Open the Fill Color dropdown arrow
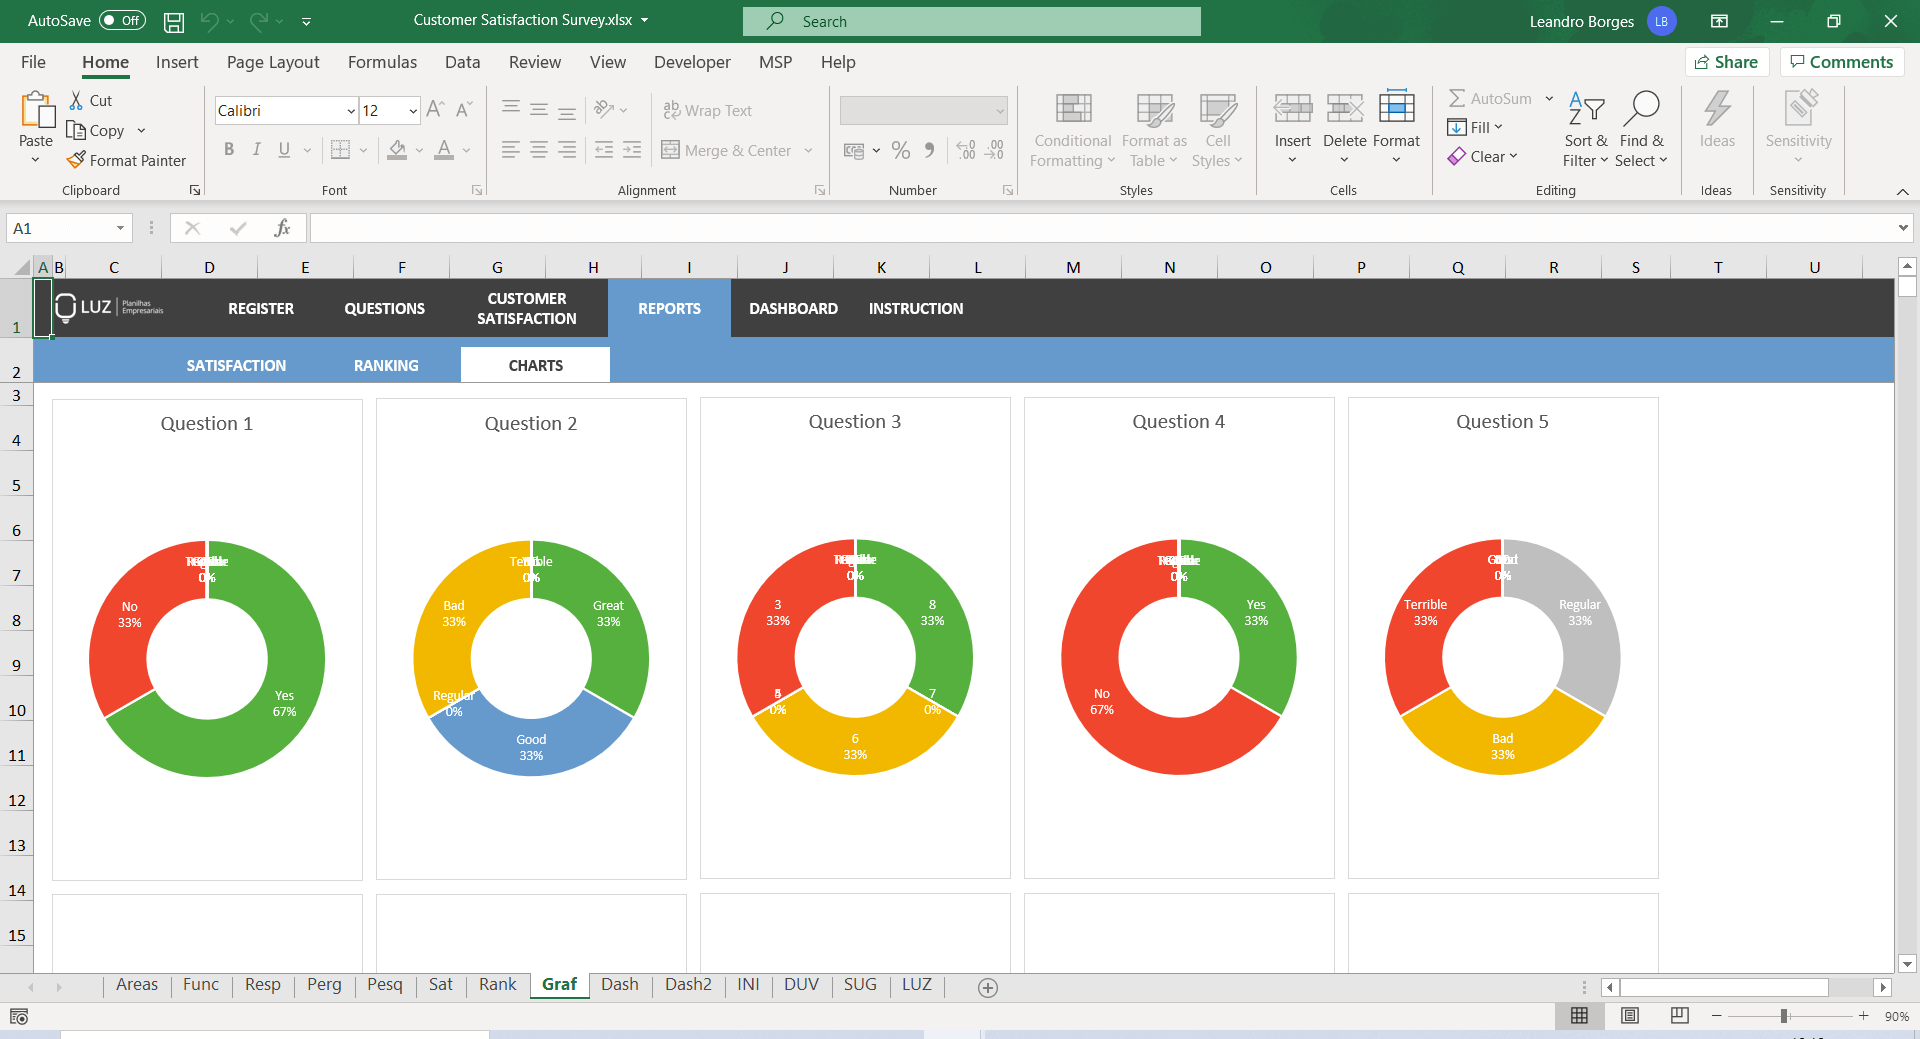Image resolution: width=1920 pixels, height=1039 pixels. pyautogui.click(x=419, y=150)
